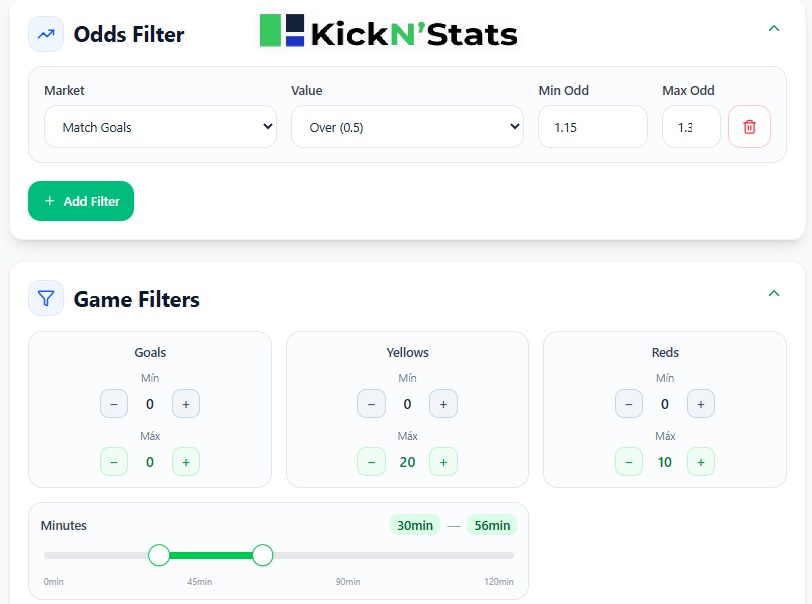Collapse the Odds Filter section
Viewport: 812px width, 604px height.
(x=774, y=29)
